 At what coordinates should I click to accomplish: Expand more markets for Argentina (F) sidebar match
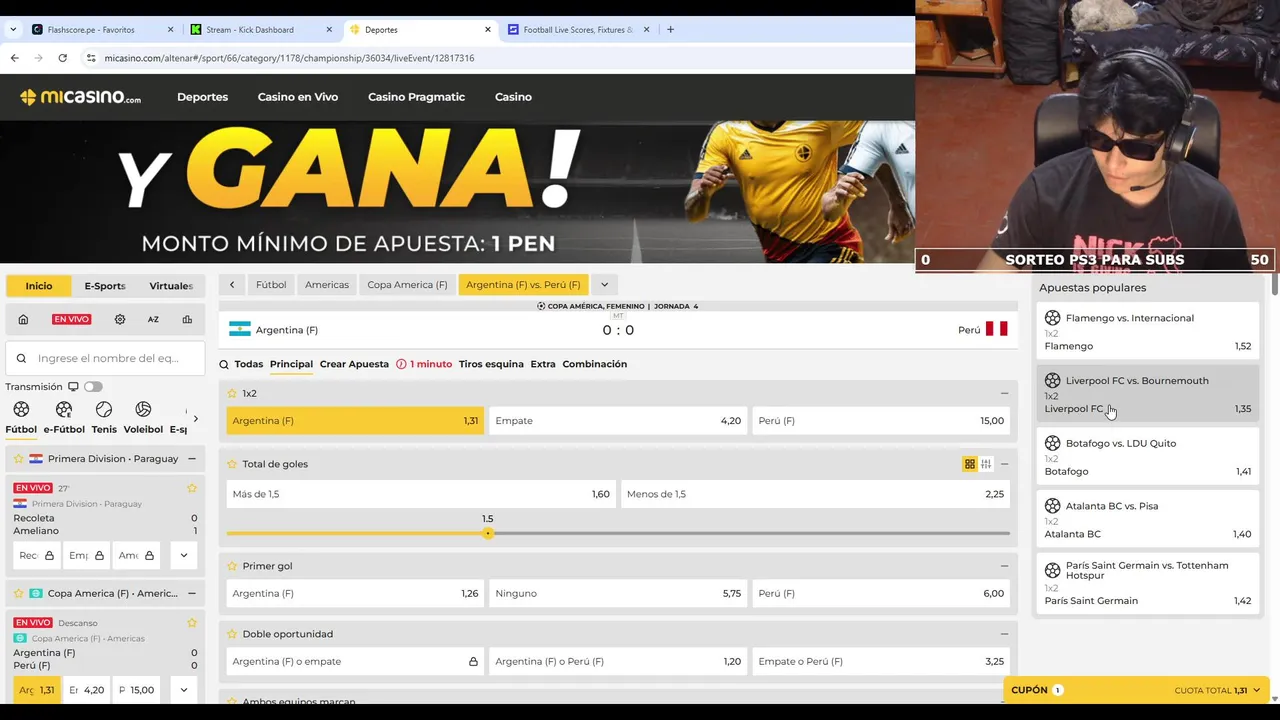[x=183, y=690]
